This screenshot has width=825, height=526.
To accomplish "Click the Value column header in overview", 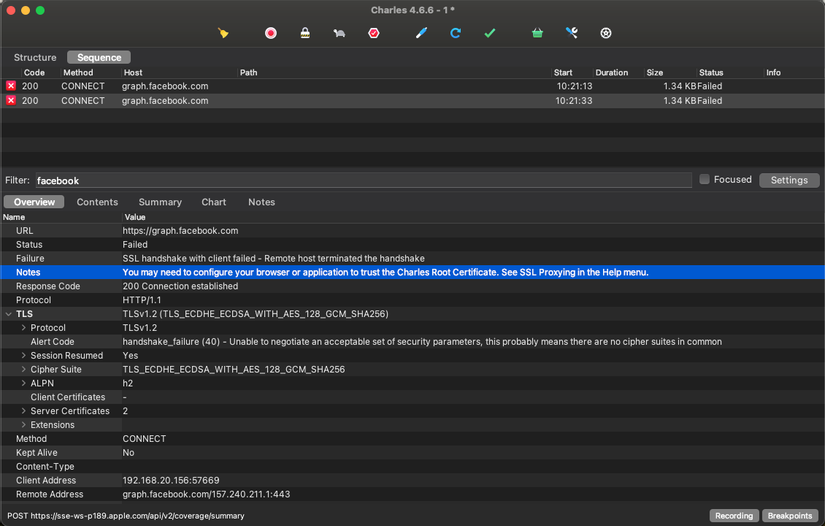I will (135, 217).
